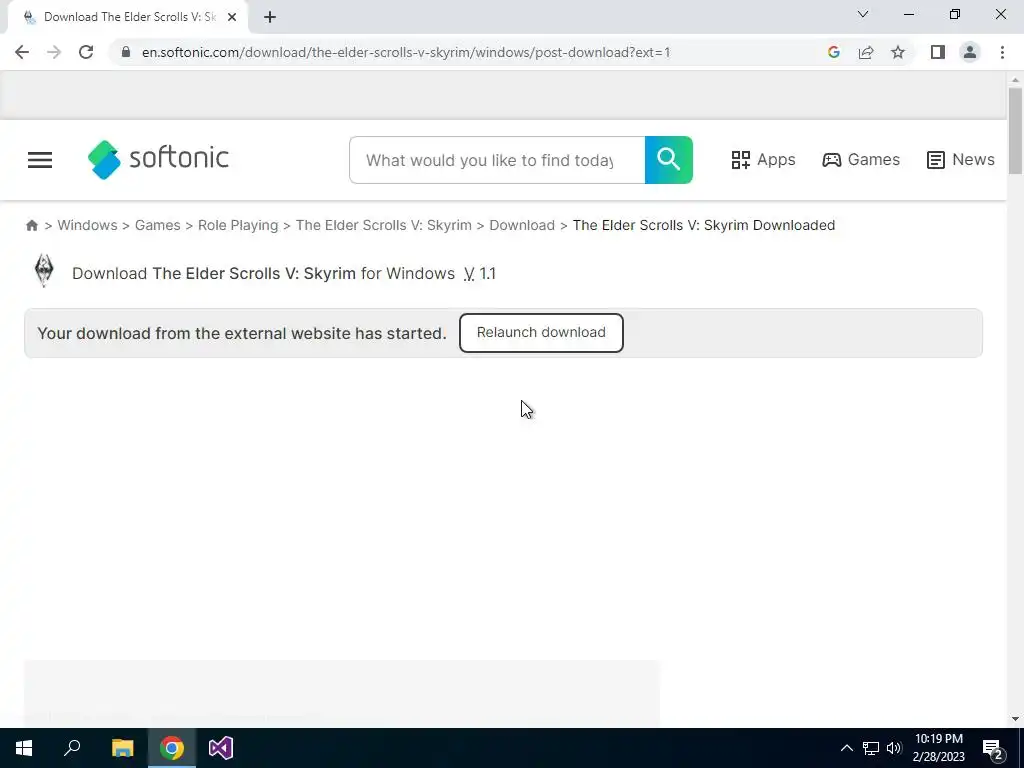Go forward in browser history

tap(54, 52)
